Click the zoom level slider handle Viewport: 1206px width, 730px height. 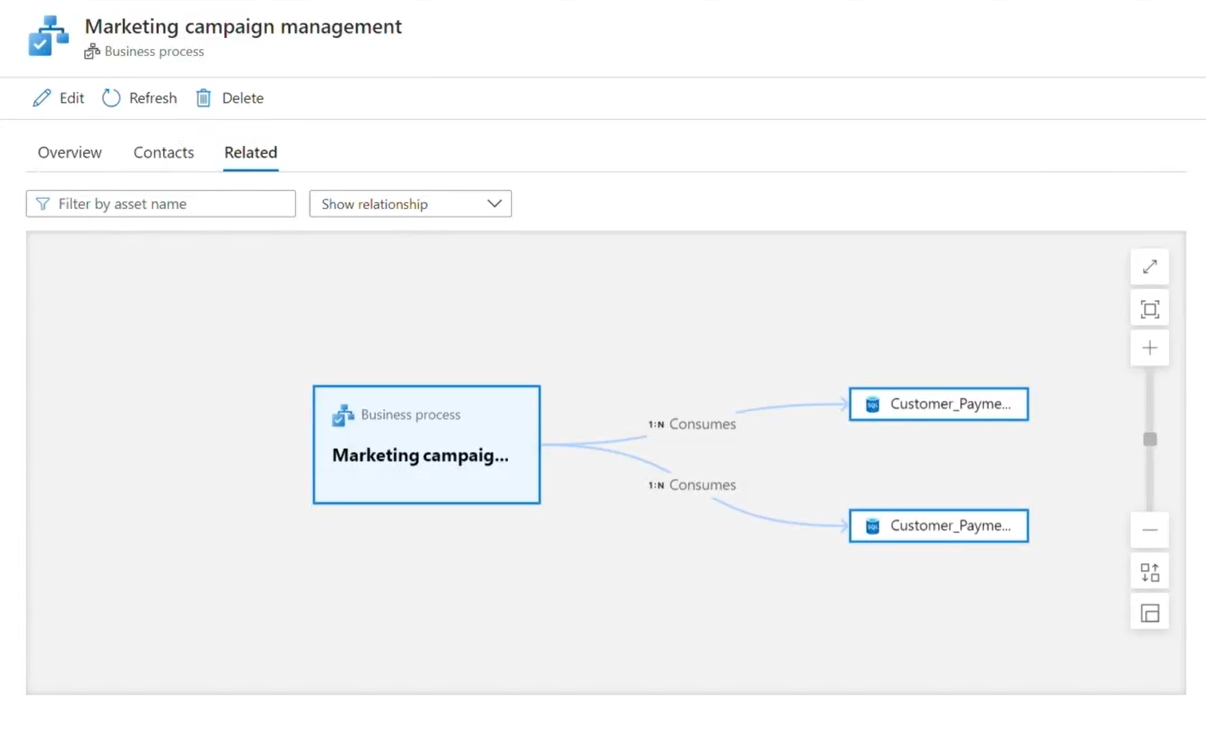click(x=1148, y=438)
